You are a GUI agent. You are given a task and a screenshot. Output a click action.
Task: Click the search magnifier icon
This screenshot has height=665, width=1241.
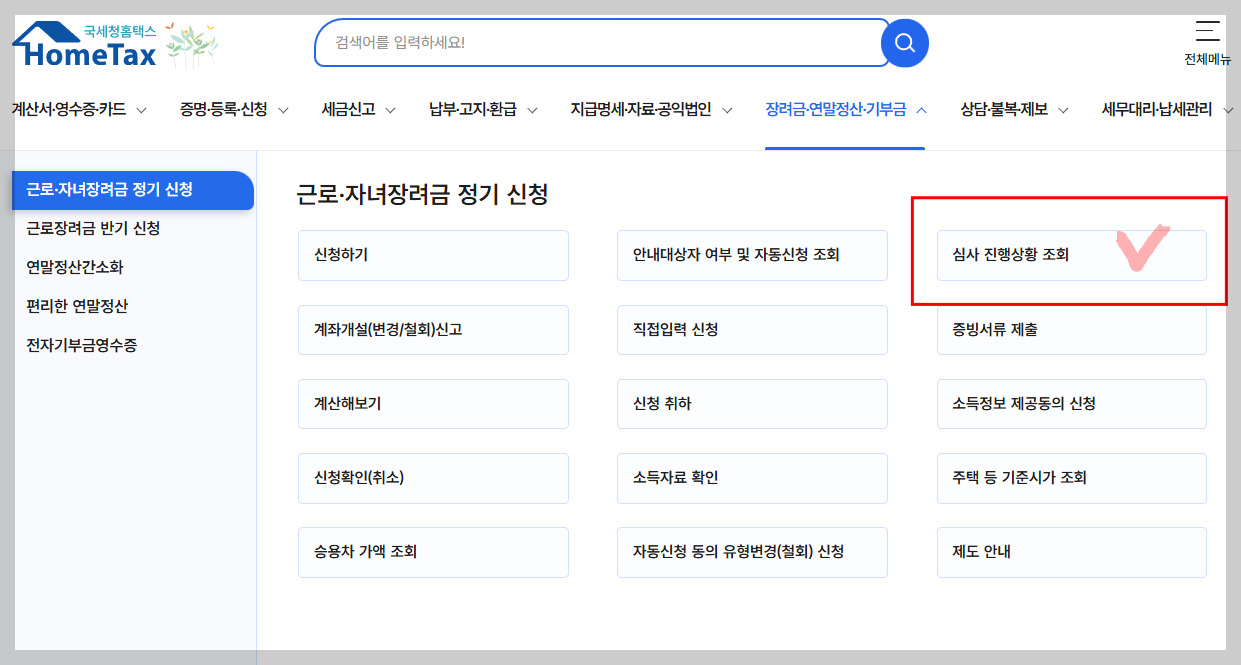(x=904, y=43)
